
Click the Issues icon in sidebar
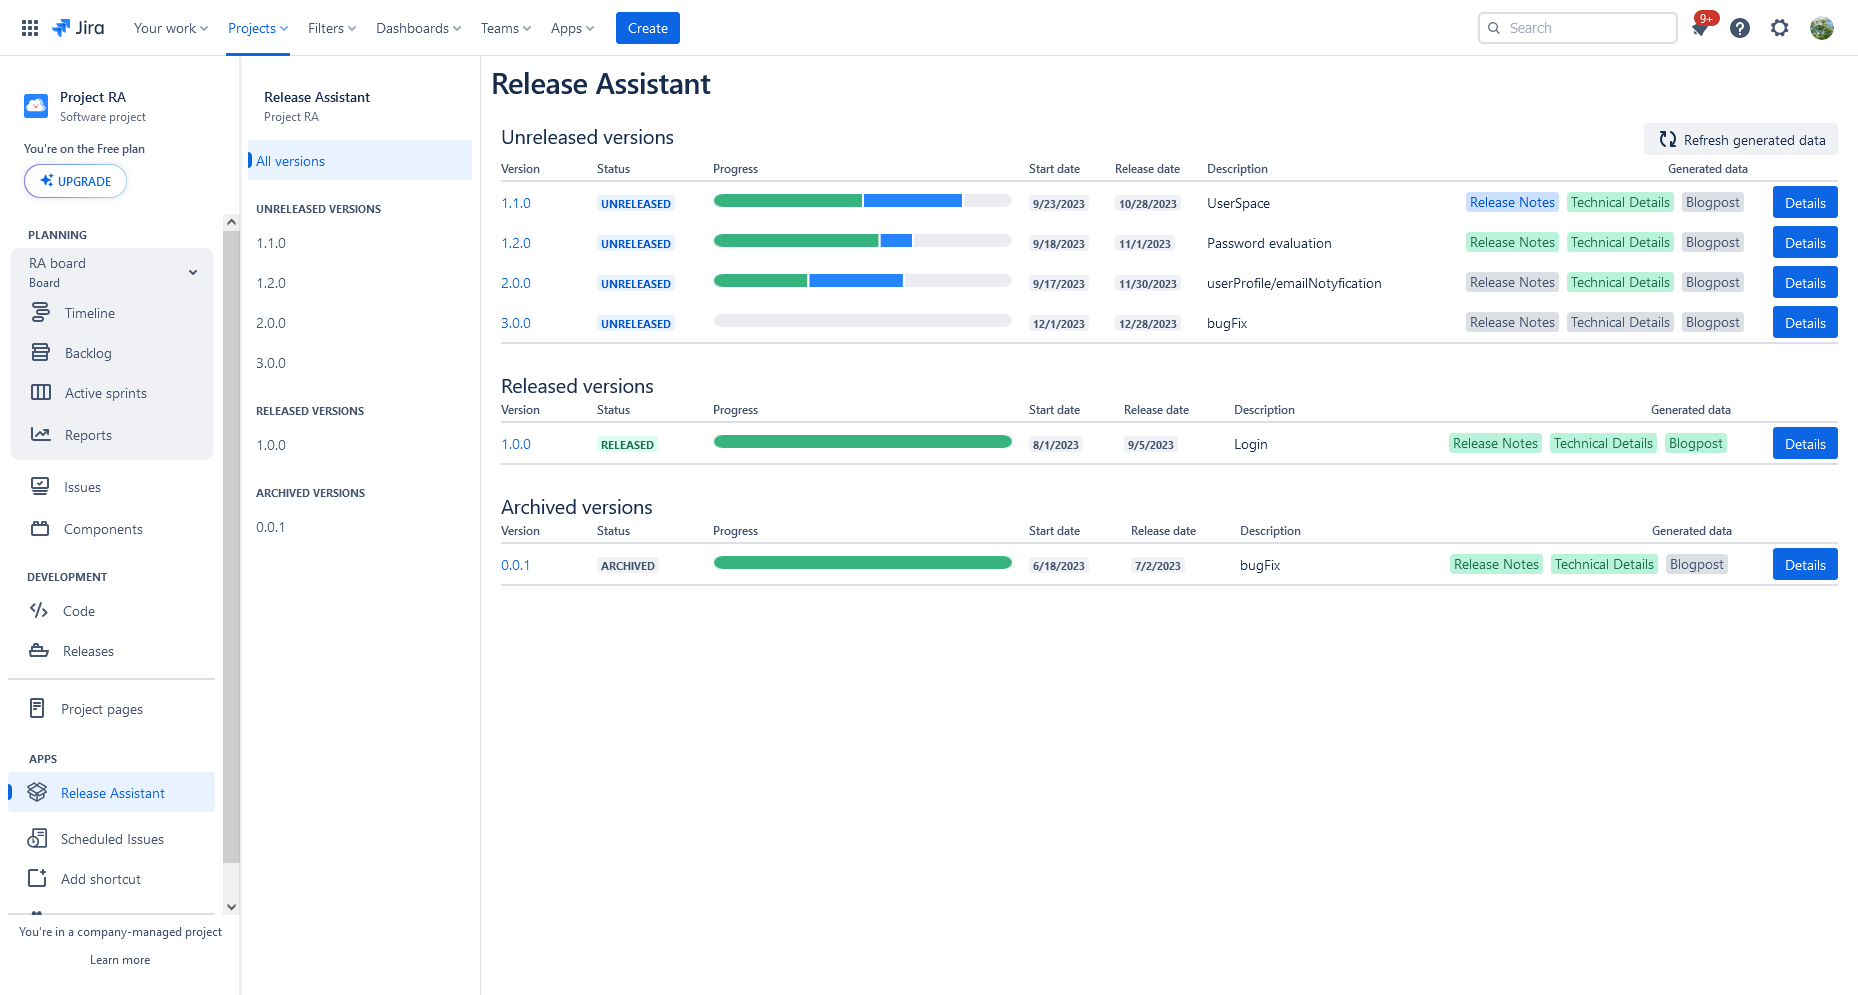click(40, 487)
